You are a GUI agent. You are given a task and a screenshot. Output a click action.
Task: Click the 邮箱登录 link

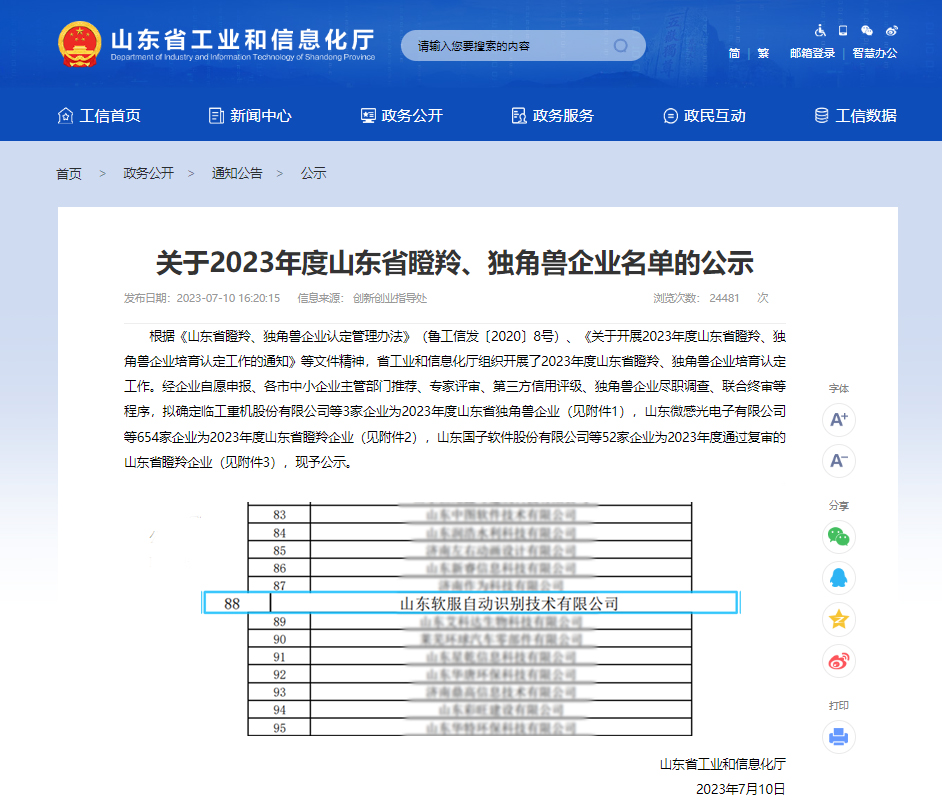pos(812,54)
